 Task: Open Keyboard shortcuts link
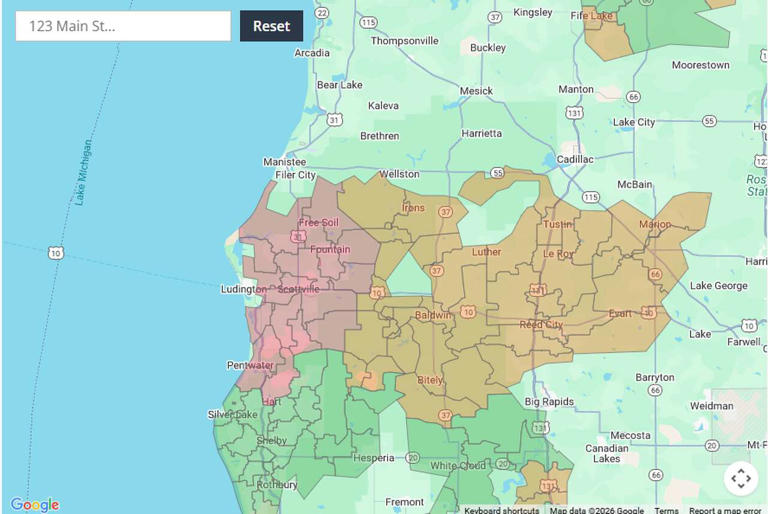(502, 510)
